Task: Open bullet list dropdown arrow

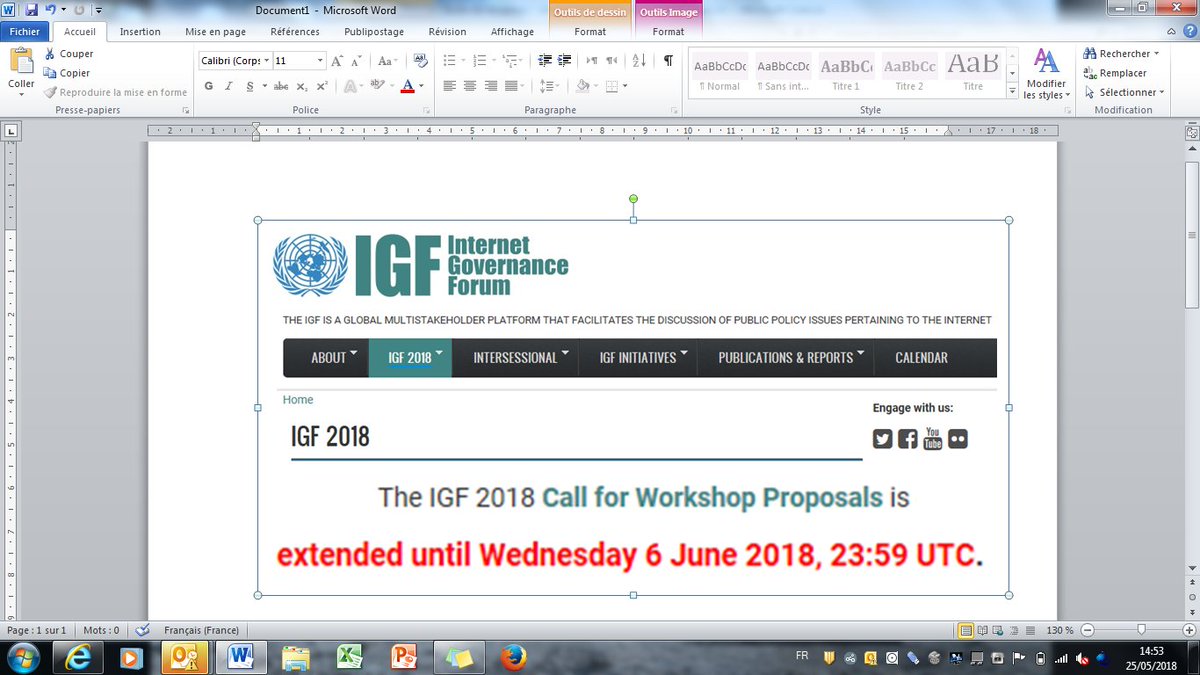Action: [461, 60]
